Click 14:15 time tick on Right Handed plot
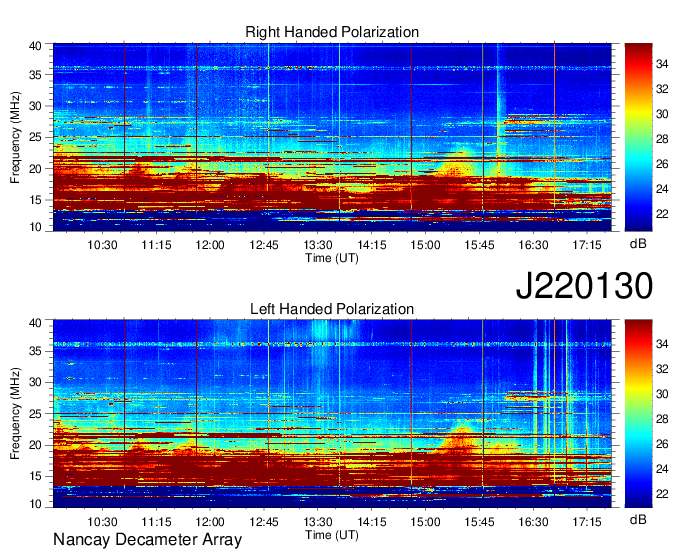Image resolution: width=680 pixels, height=552 pixels. pos(372,245)
